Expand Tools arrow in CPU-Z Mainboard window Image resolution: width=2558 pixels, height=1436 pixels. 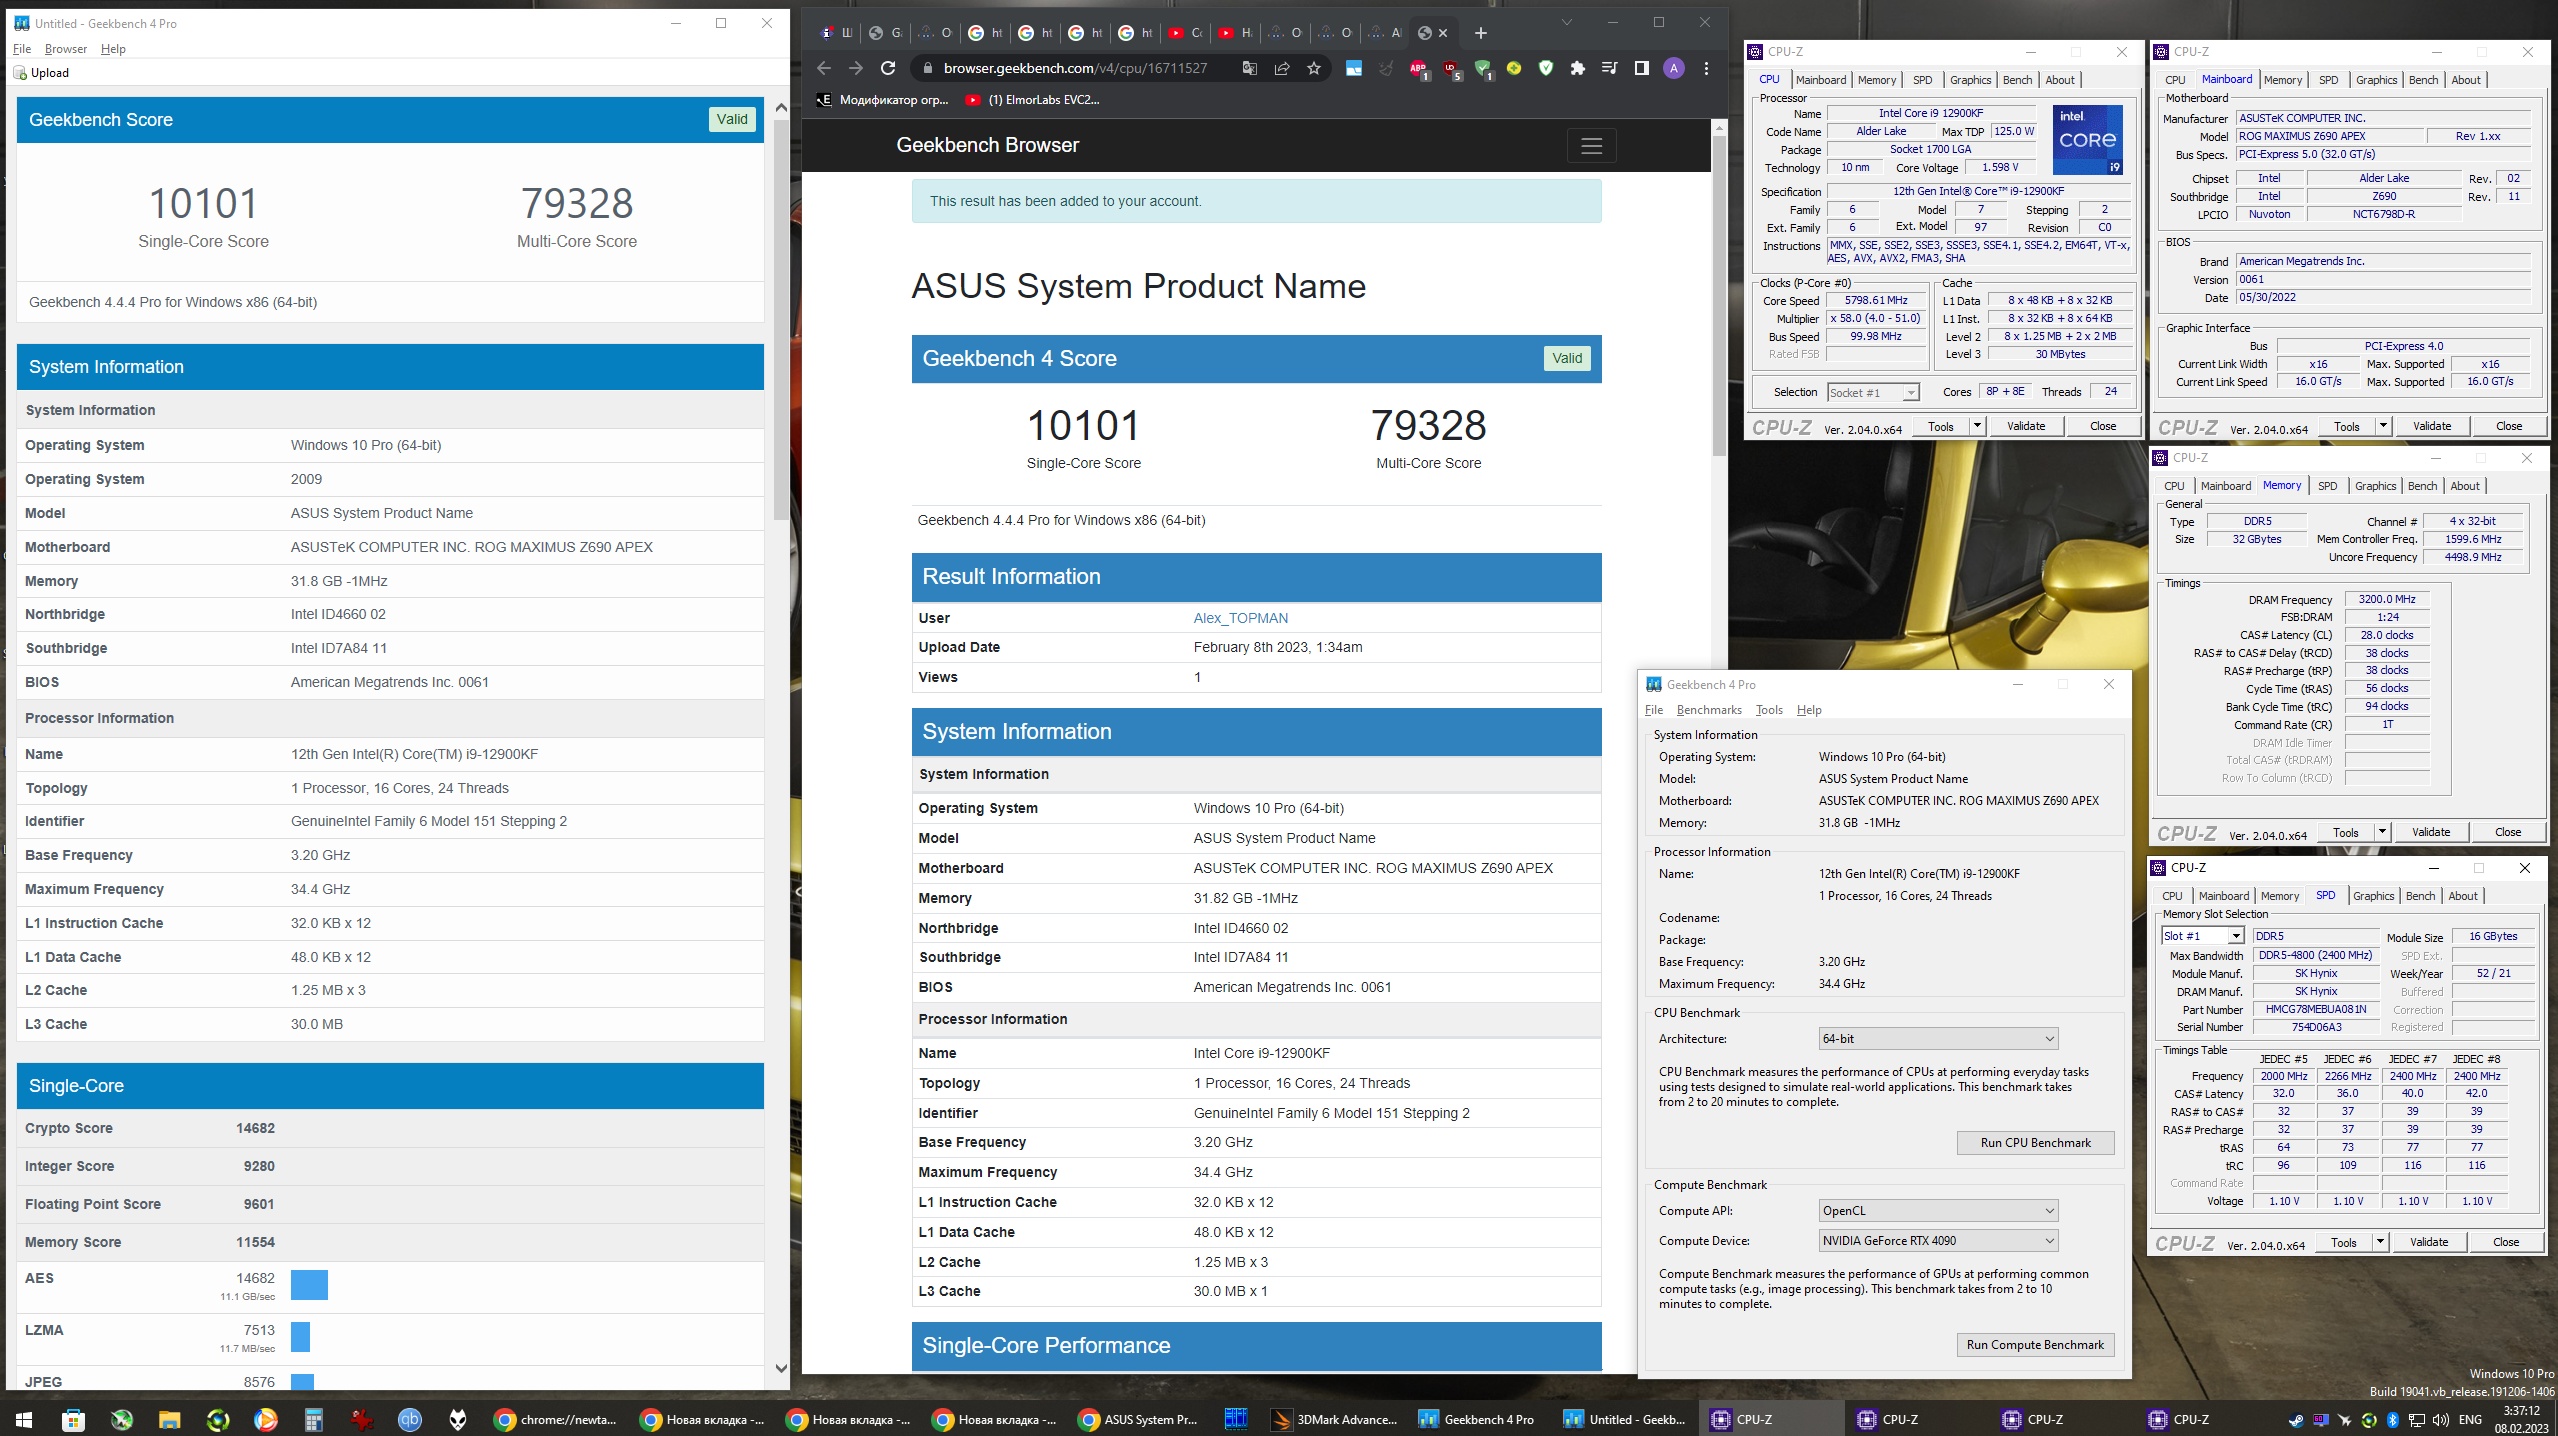[x=2383, y=426]
